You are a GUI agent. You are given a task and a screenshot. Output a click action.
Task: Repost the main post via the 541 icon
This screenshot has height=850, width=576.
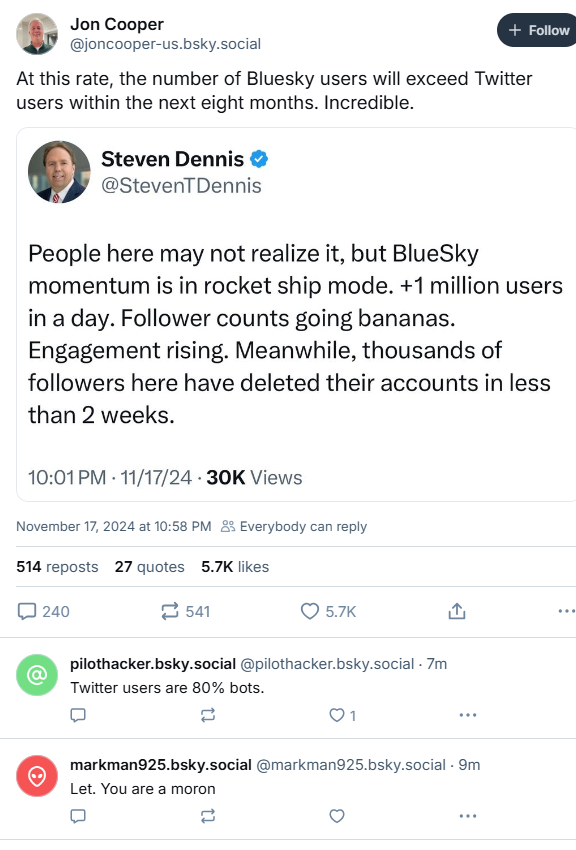(185, 611)
